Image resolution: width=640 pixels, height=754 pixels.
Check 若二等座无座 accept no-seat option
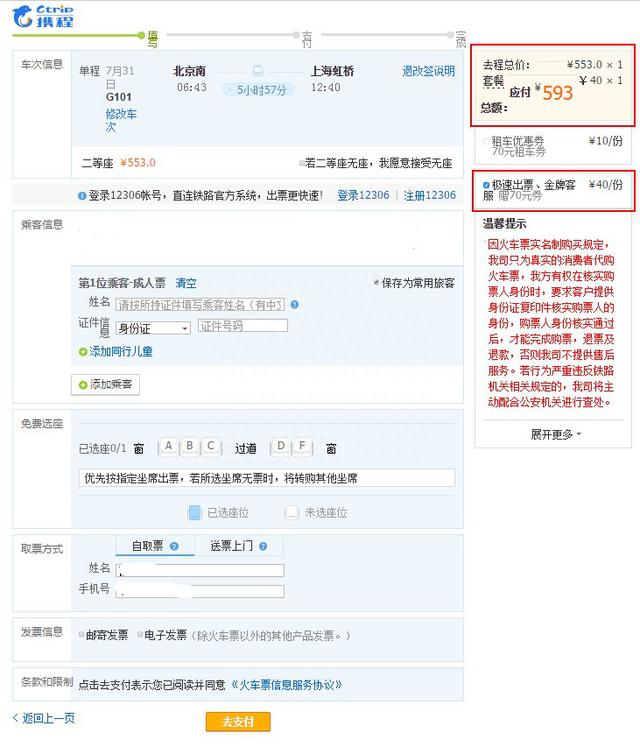301,163
